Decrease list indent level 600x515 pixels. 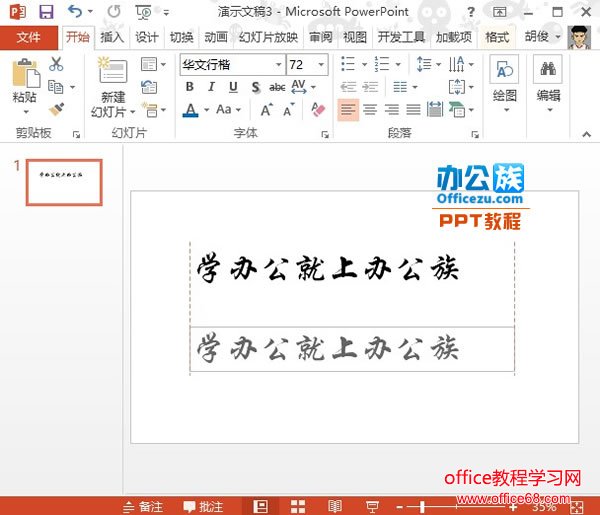(348, 87)
